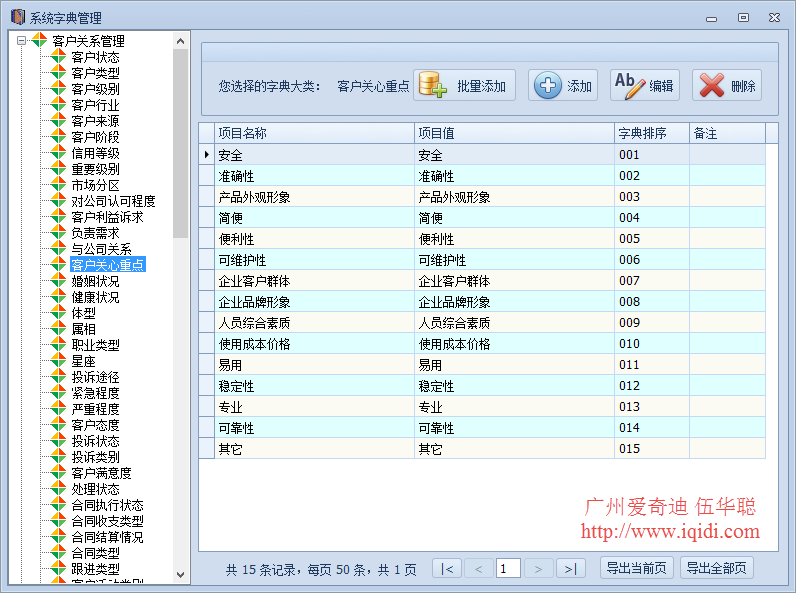Click the 备注 column header

pos(727,133)
